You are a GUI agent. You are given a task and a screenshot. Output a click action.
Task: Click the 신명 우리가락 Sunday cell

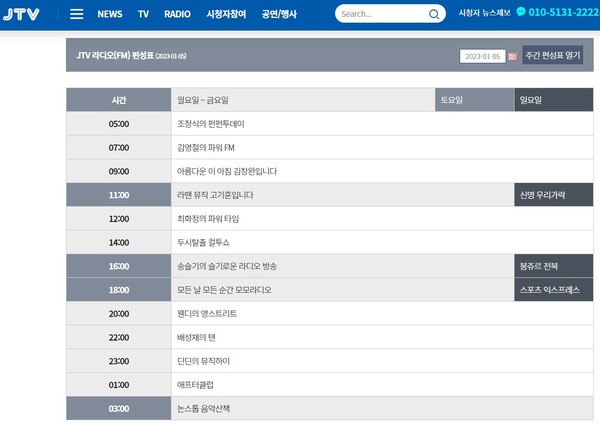pyautogui.click(x=554, y=195)
